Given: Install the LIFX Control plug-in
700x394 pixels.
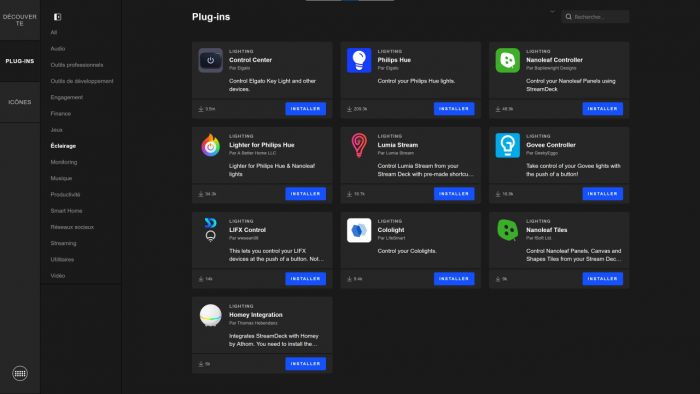Looking at the screenshot, I should 305,278.
